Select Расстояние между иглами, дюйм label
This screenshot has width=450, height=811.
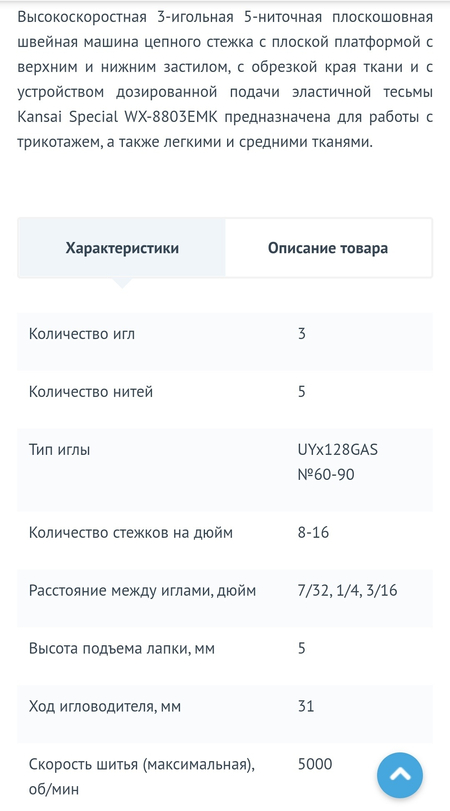142,591
